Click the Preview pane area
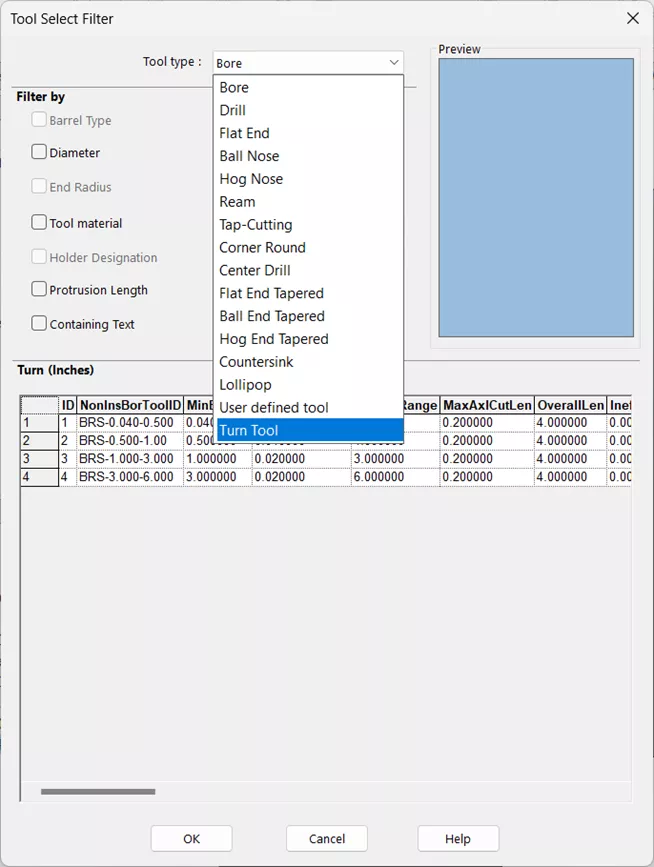 pyautogui.click(x=536, y=197)
